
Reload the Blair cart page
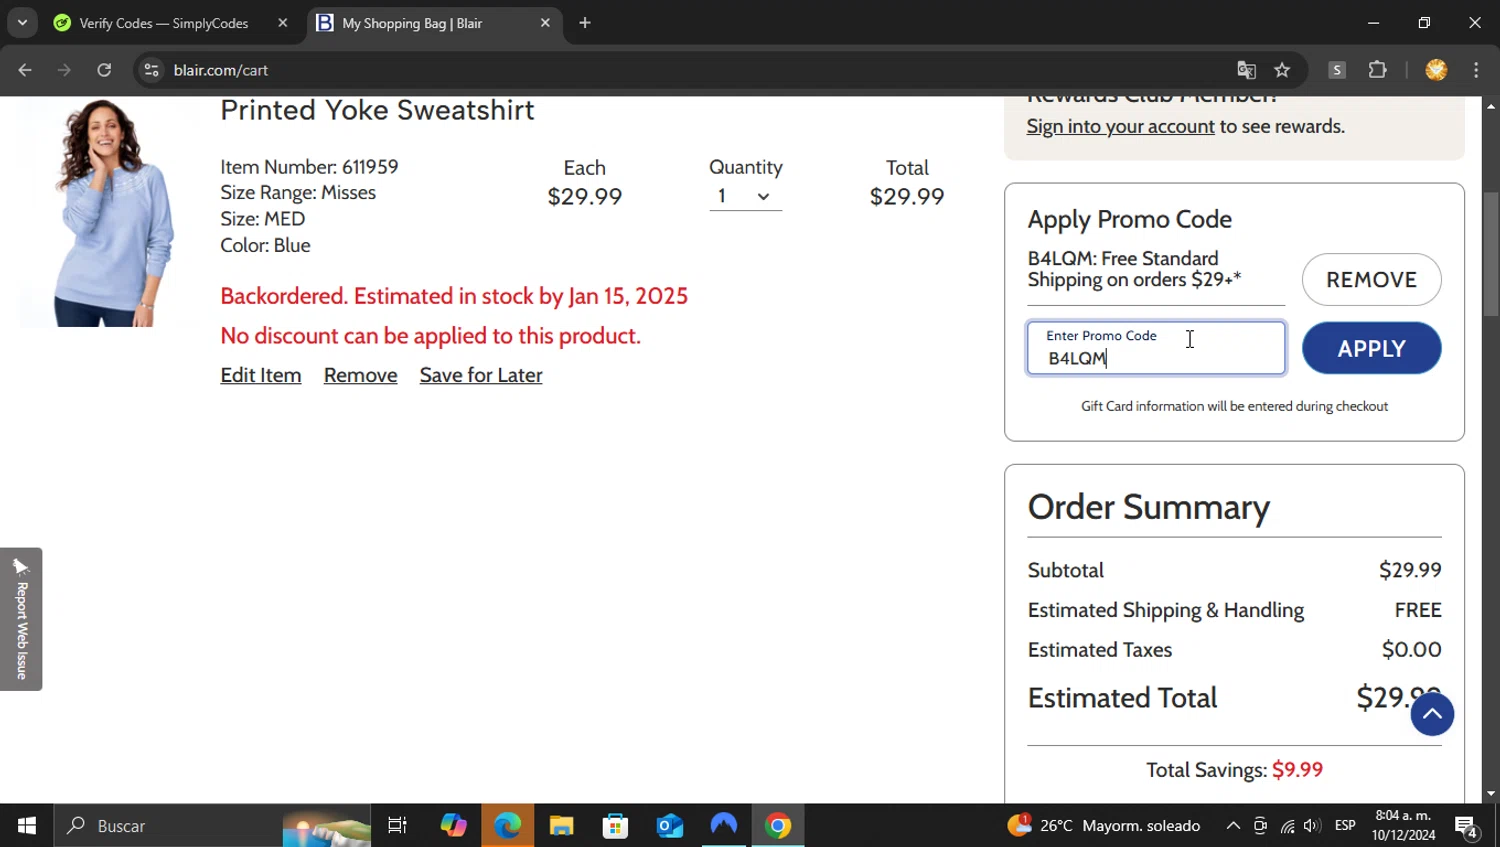pyautogui.click(x=104, y=70)
